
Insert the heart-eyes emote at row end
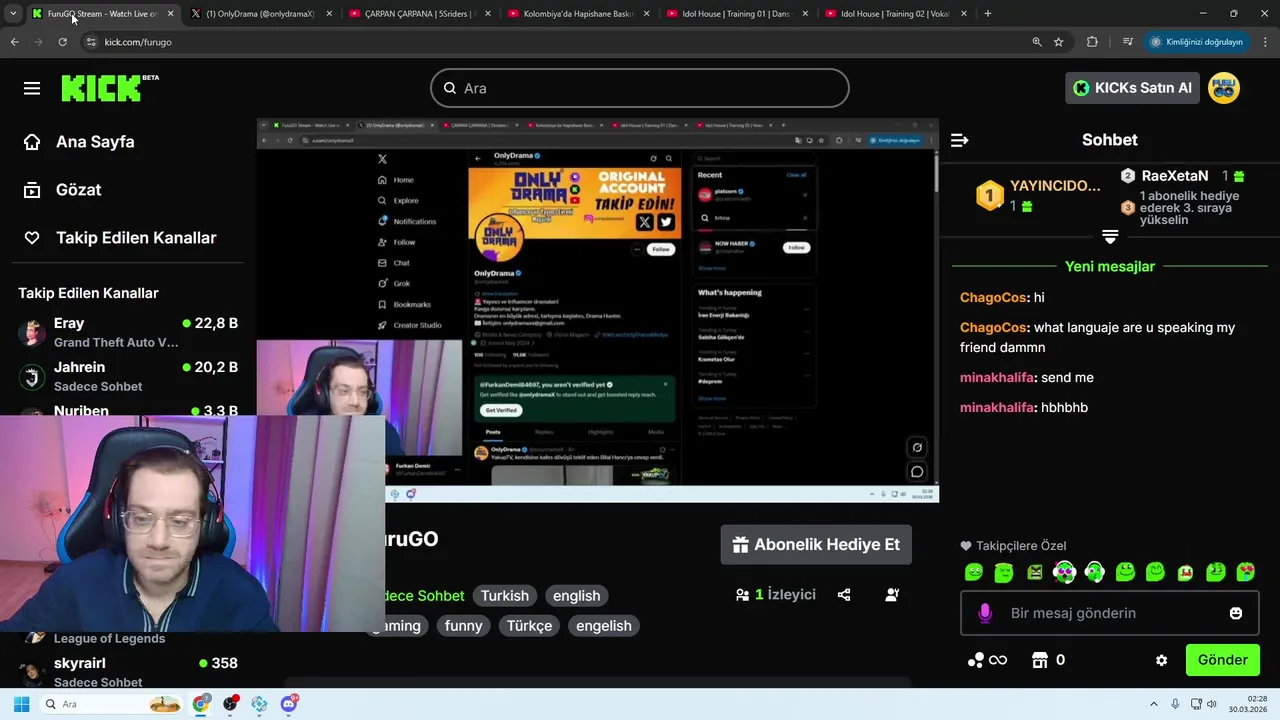tap(1246, 572)
